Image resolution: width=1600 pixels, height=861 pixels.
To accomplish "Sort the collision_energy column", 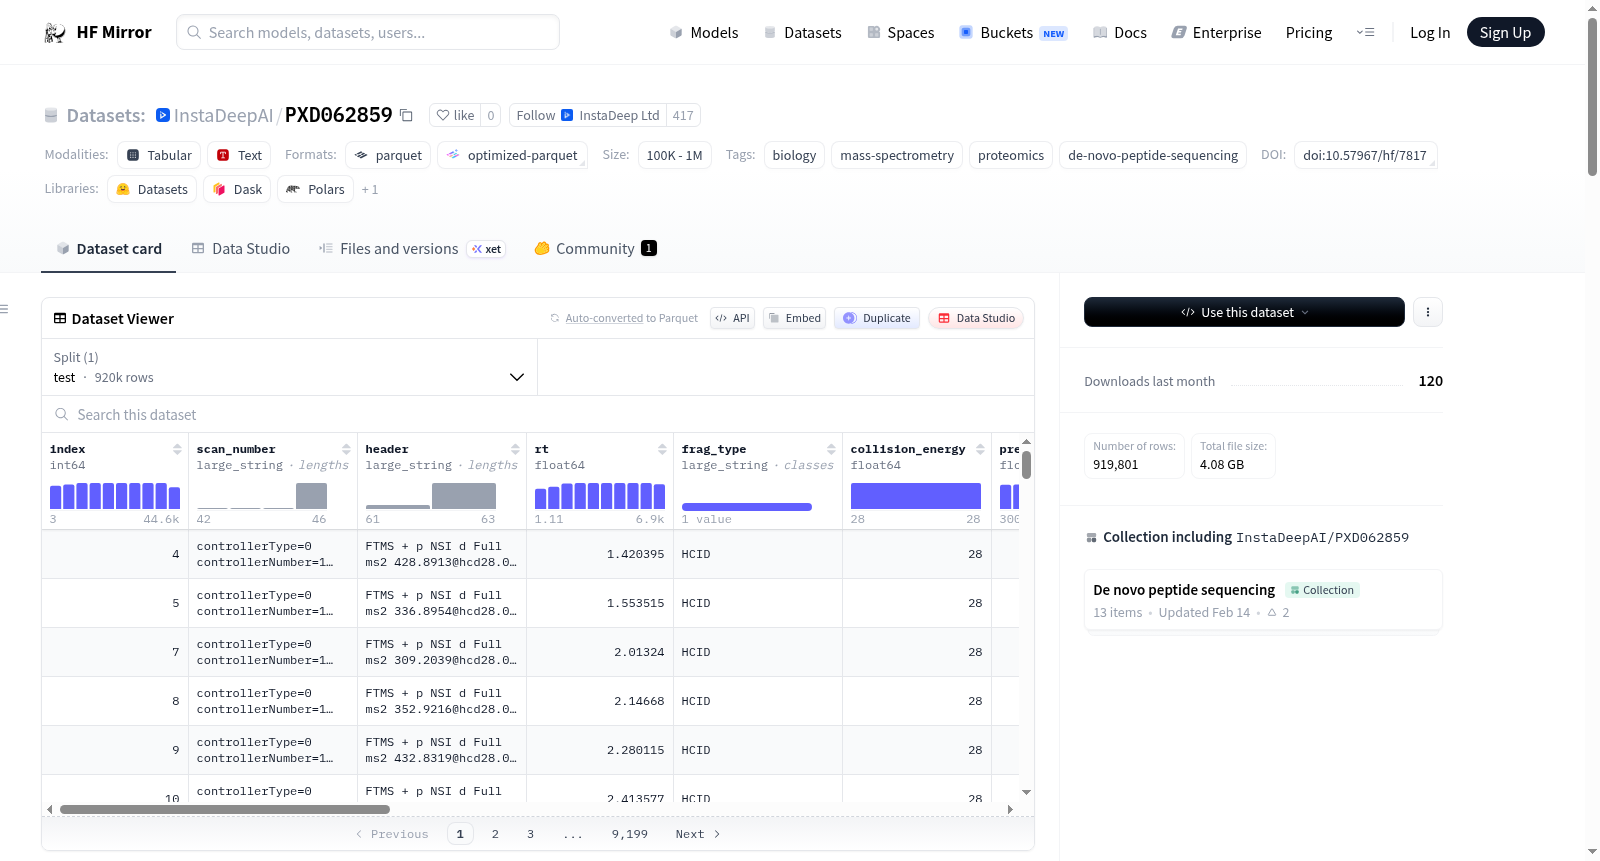I will 980,450.
